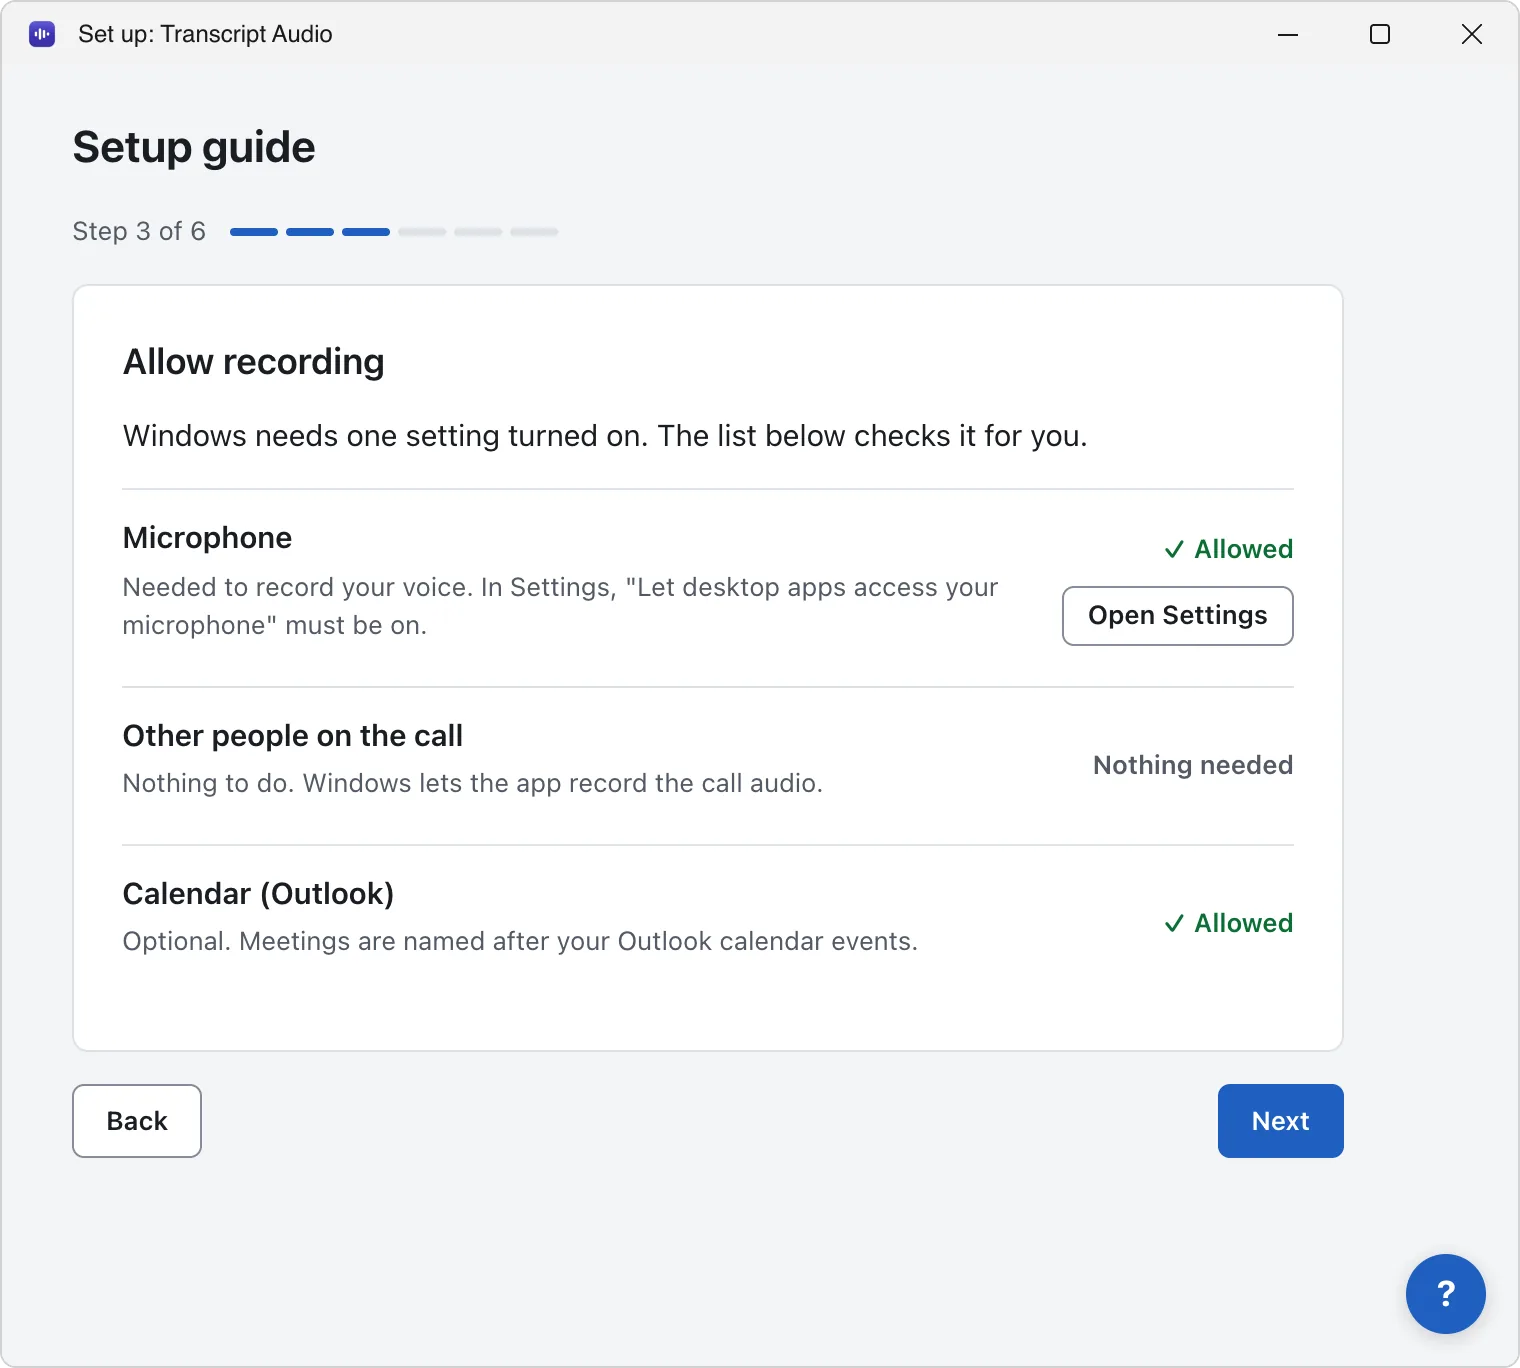Viewport: 1520px width, 1368px height.
Task: Click the Outlook calendar events description
Action: pyautogui.click(x=520, y=941)
